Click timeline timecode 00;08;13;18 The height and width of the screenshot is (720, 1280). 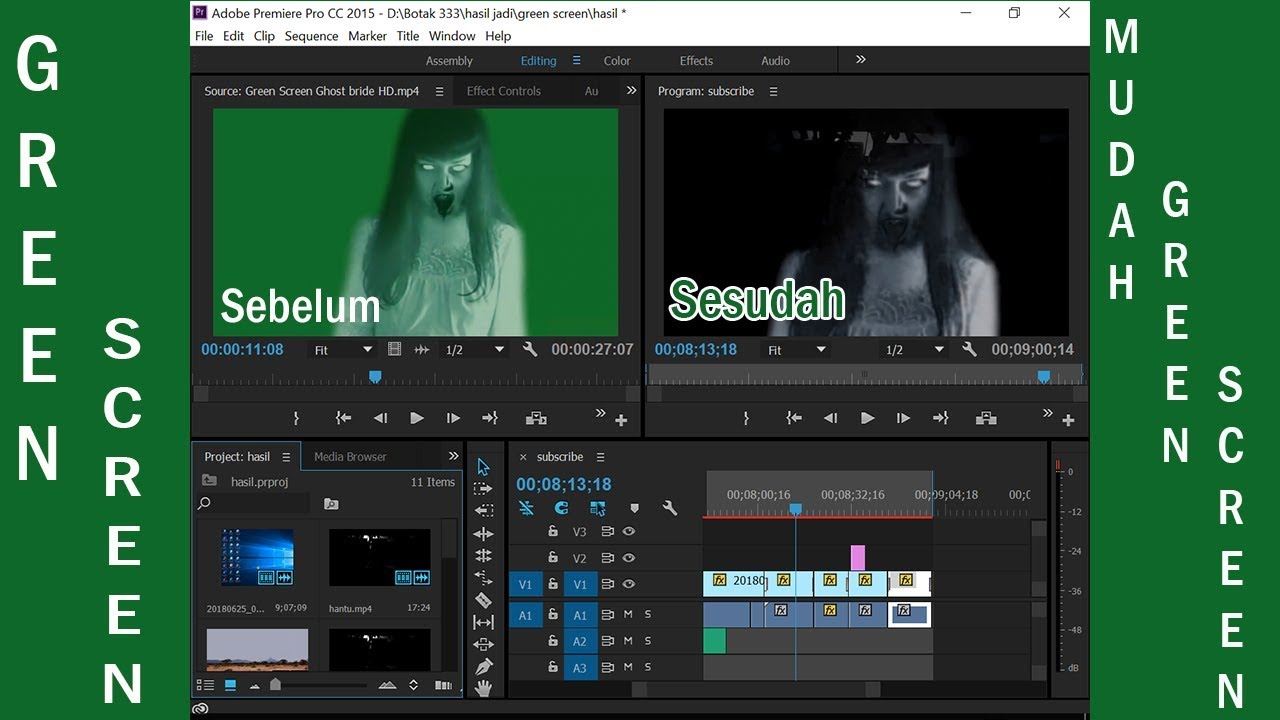564,484
